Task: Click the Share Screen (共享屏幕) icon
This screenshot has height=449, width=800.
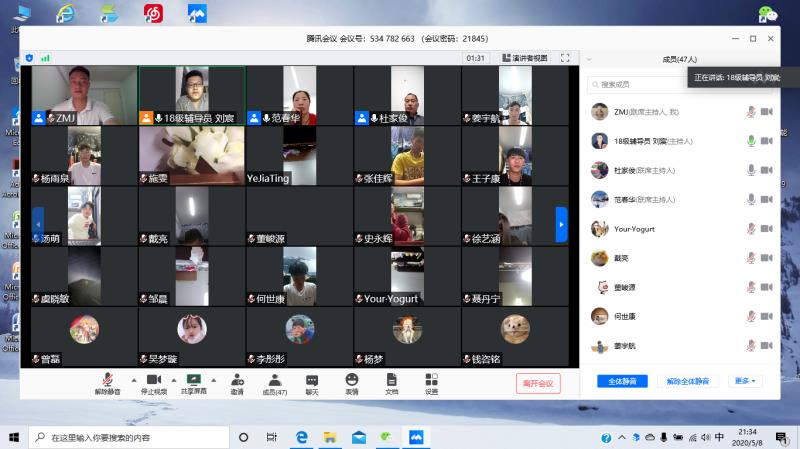Action: pyautogui.click(x=194, y=381)
